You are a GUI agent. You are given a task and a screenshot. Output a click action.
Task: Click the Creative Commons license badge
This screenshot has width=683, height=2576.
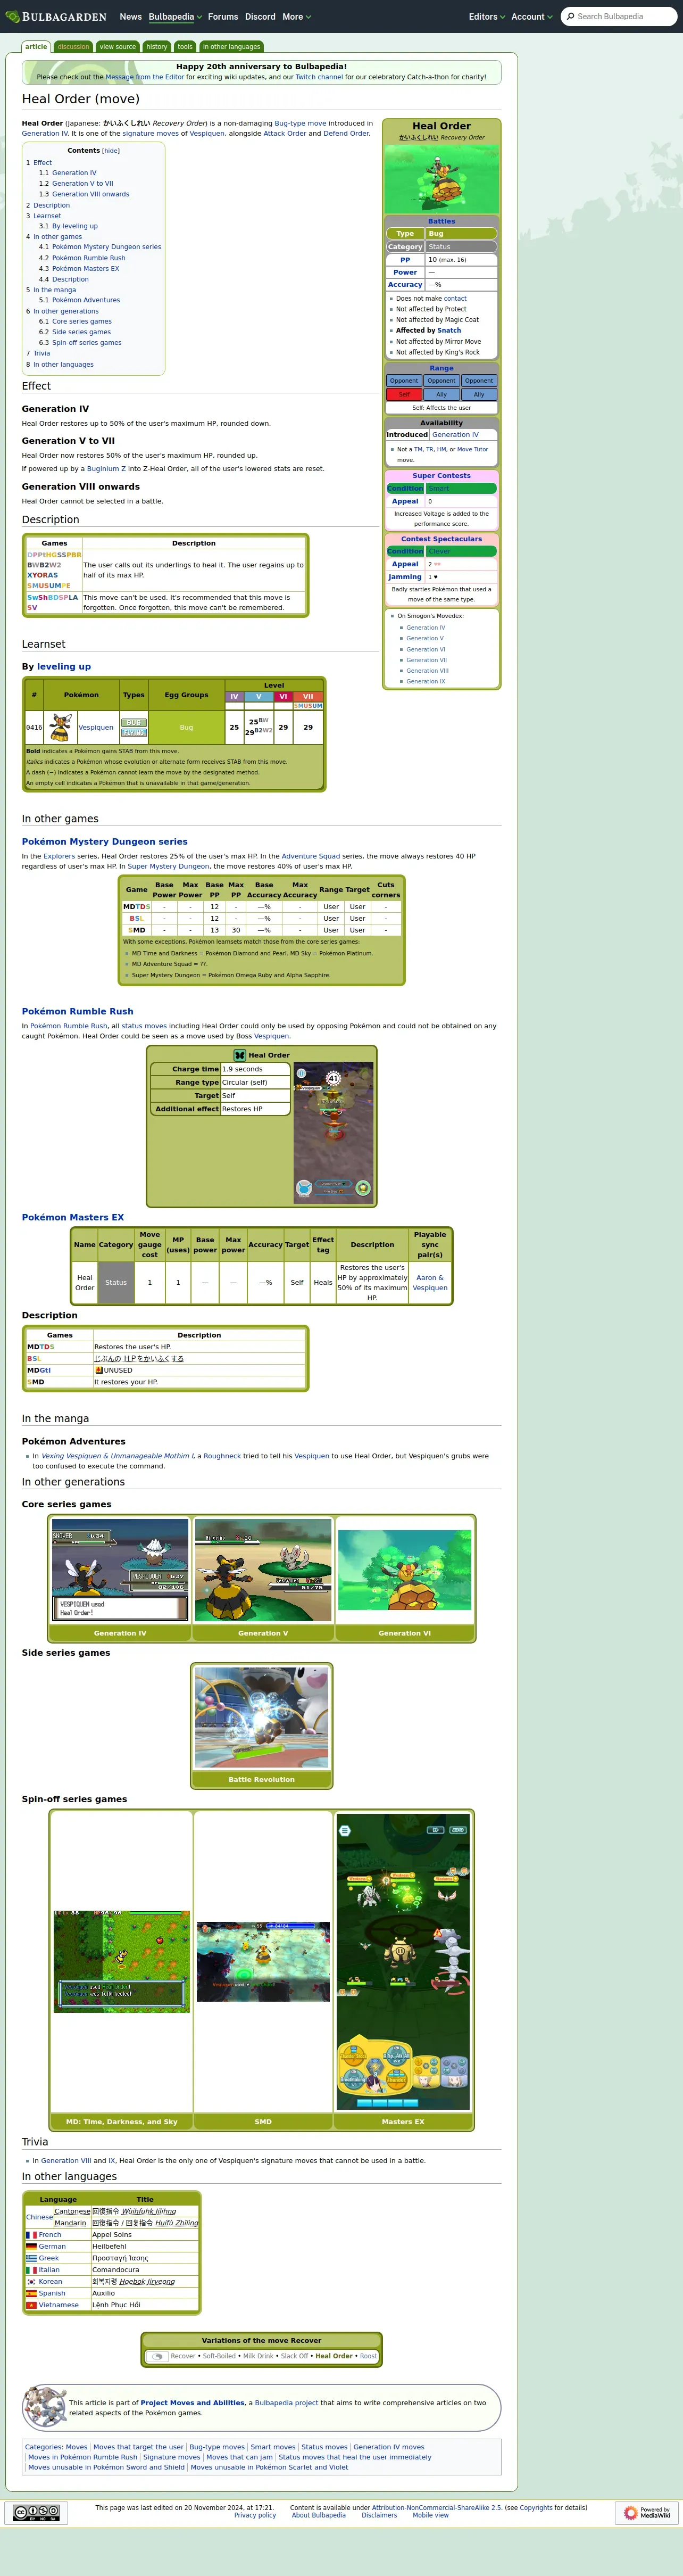pos(35,2512)
